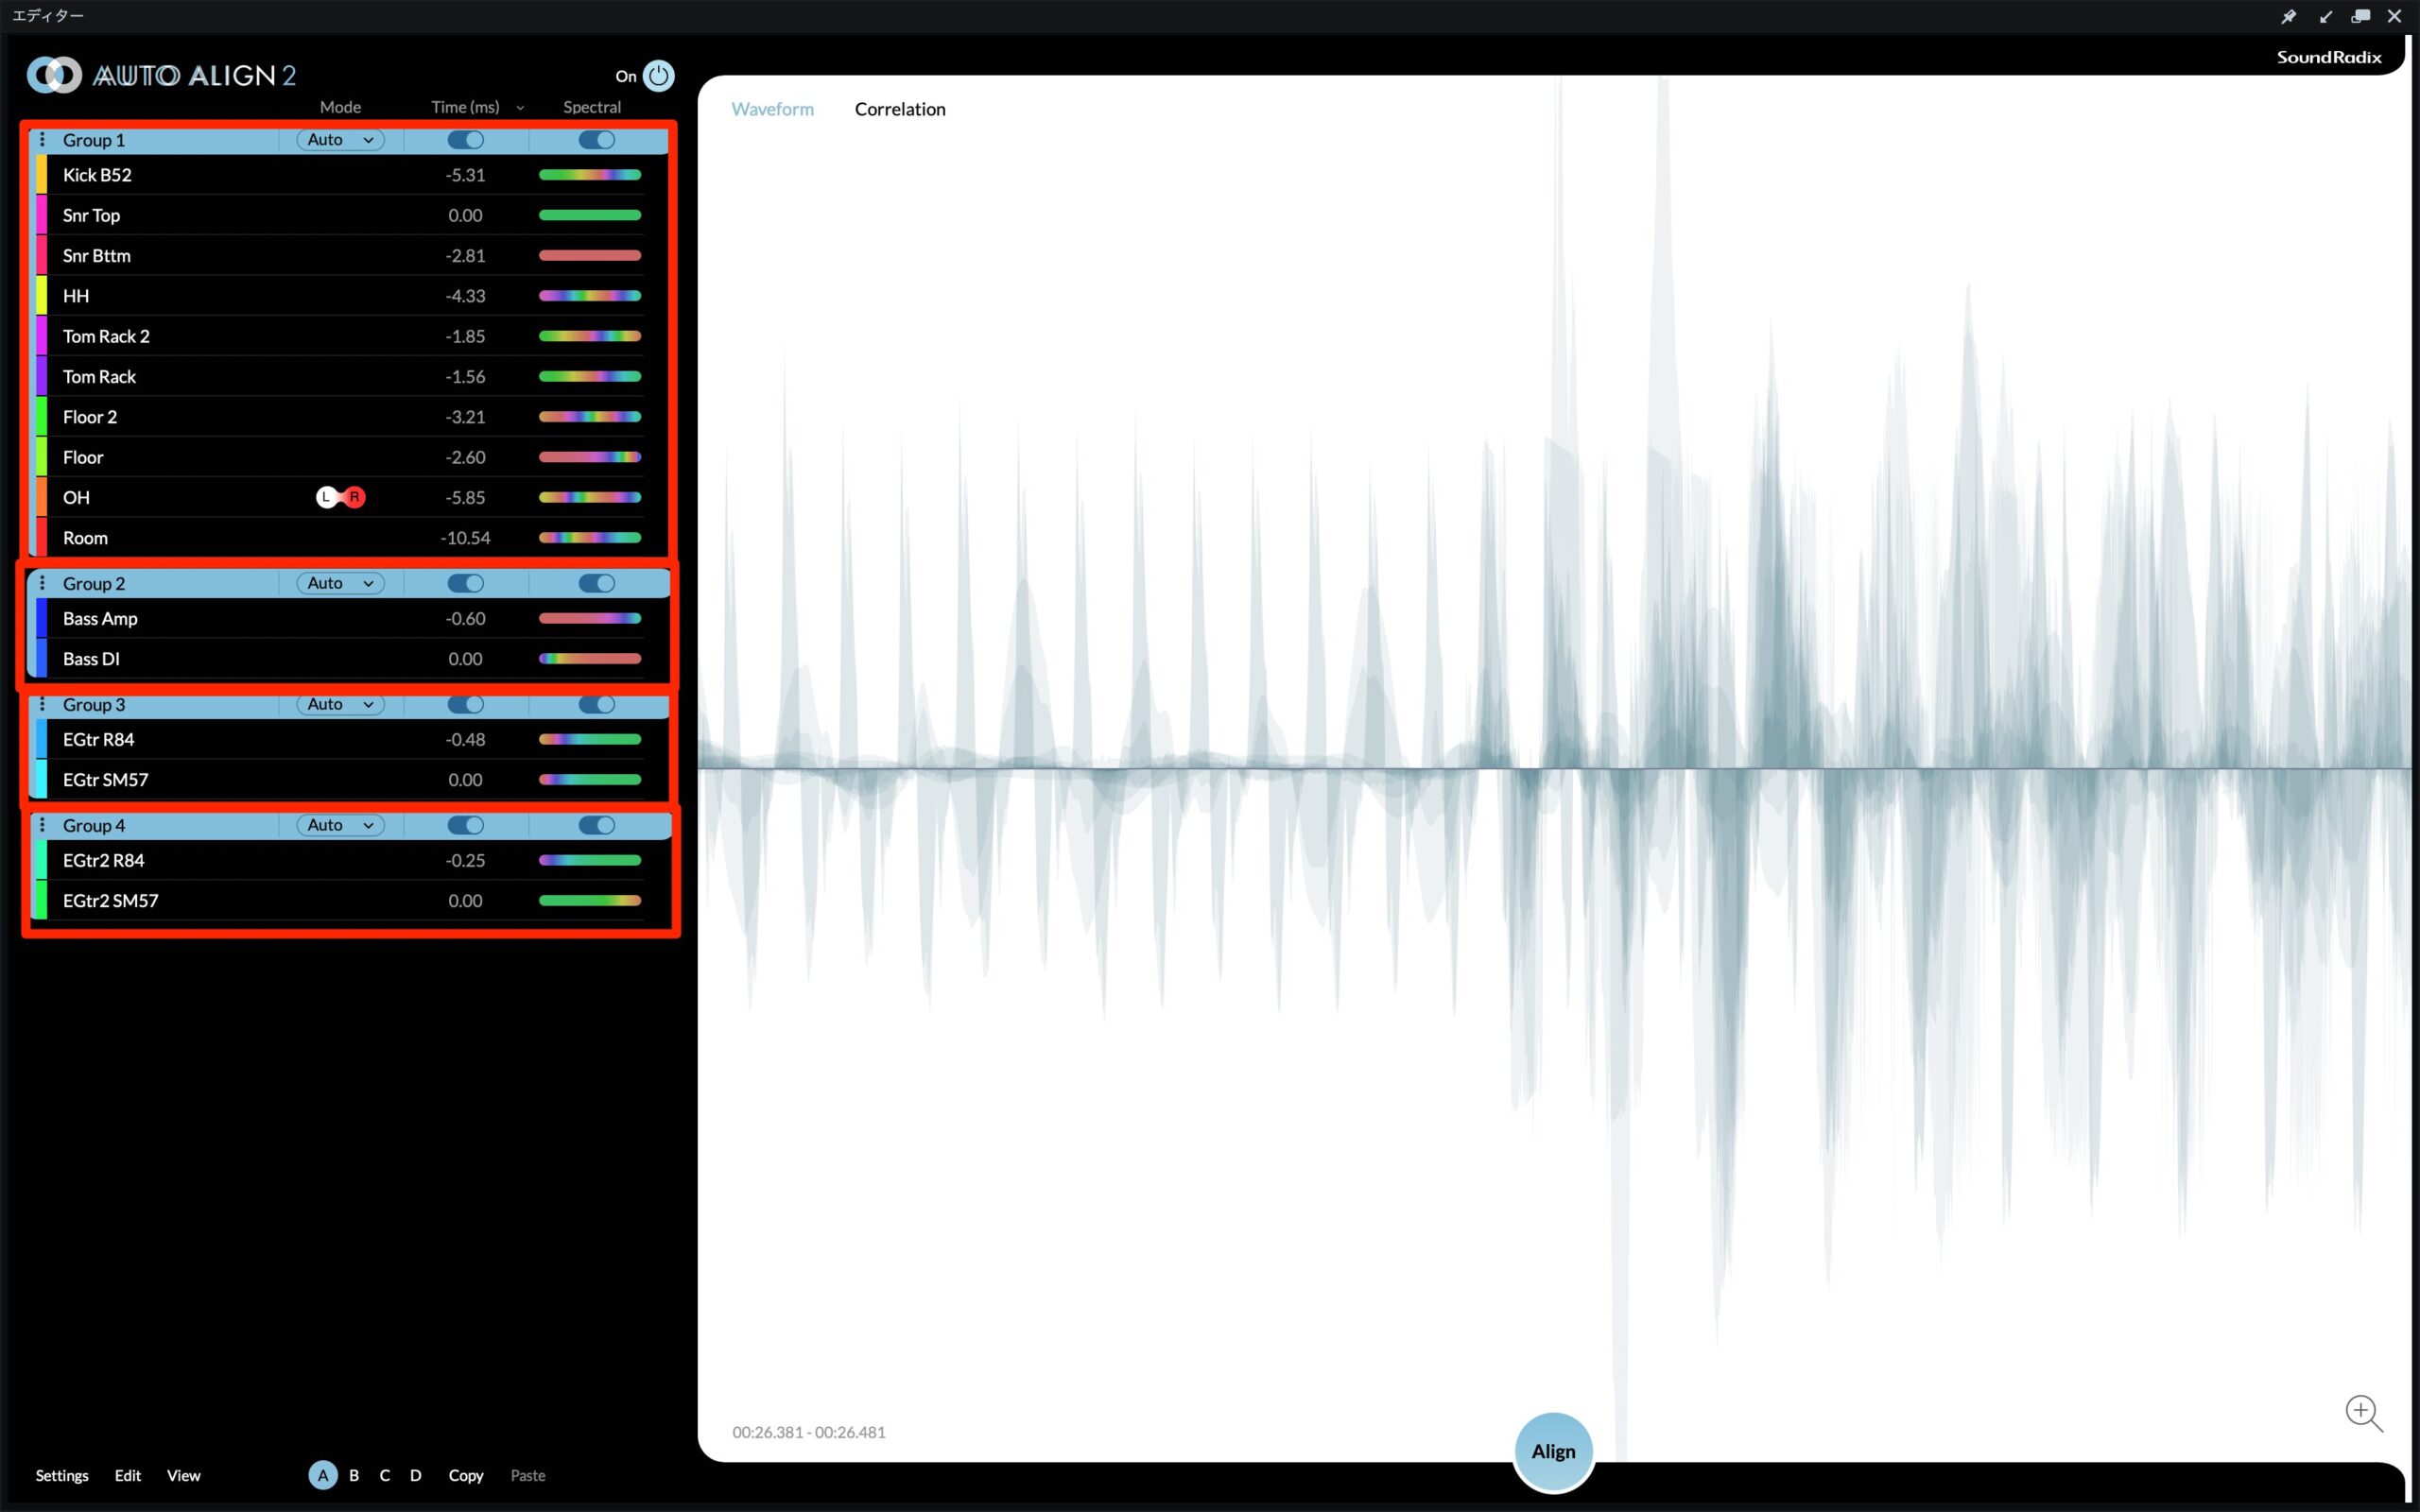Click OH track time value -5.85
Image resolution: width=2420 pixels, height=1512 pixels.
[465, 497]
